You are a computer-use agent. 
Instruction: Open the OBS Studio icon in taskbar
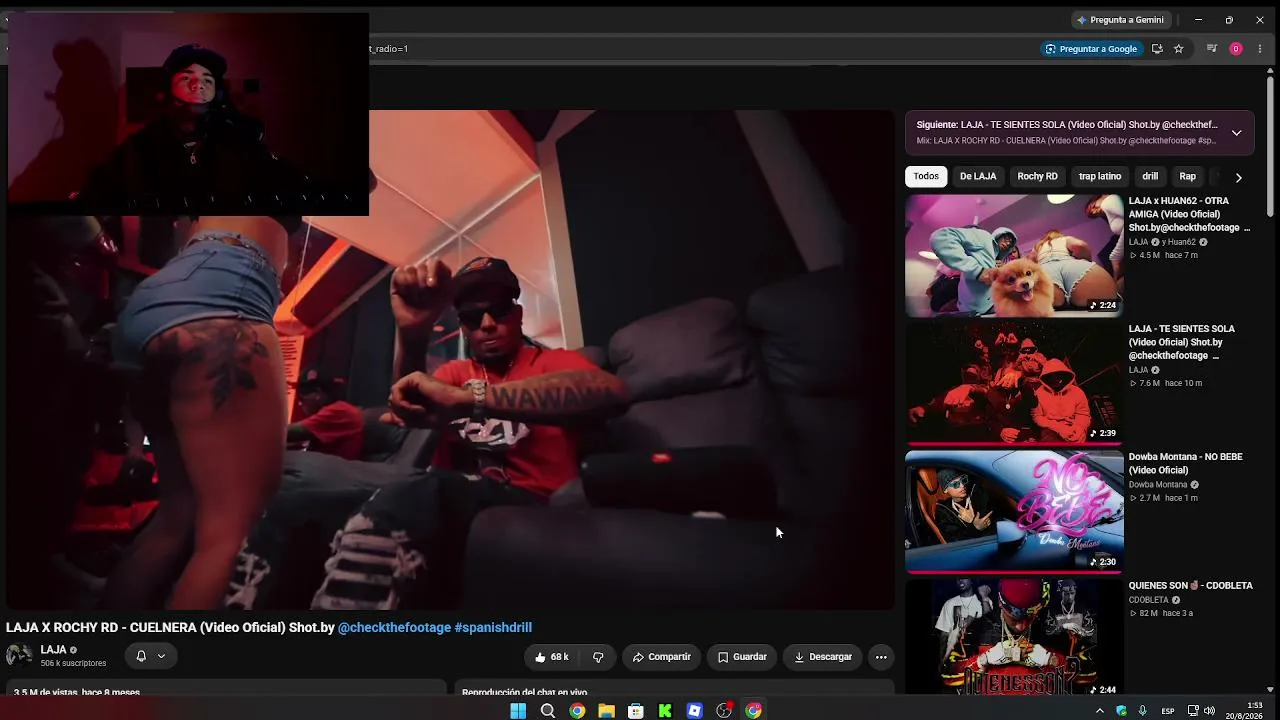click(x=724, y=711)
